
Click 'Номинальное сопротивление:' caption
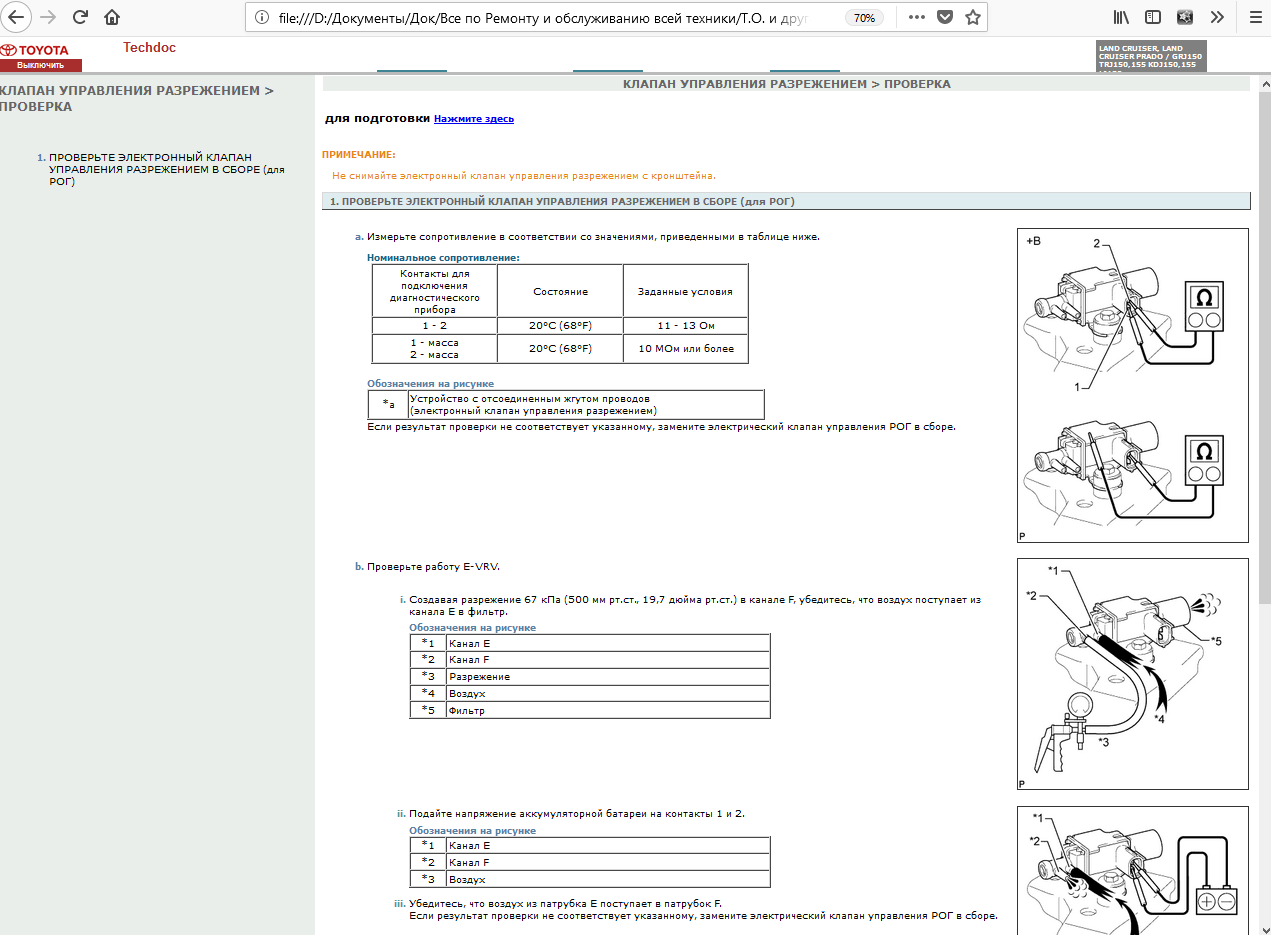443,258
